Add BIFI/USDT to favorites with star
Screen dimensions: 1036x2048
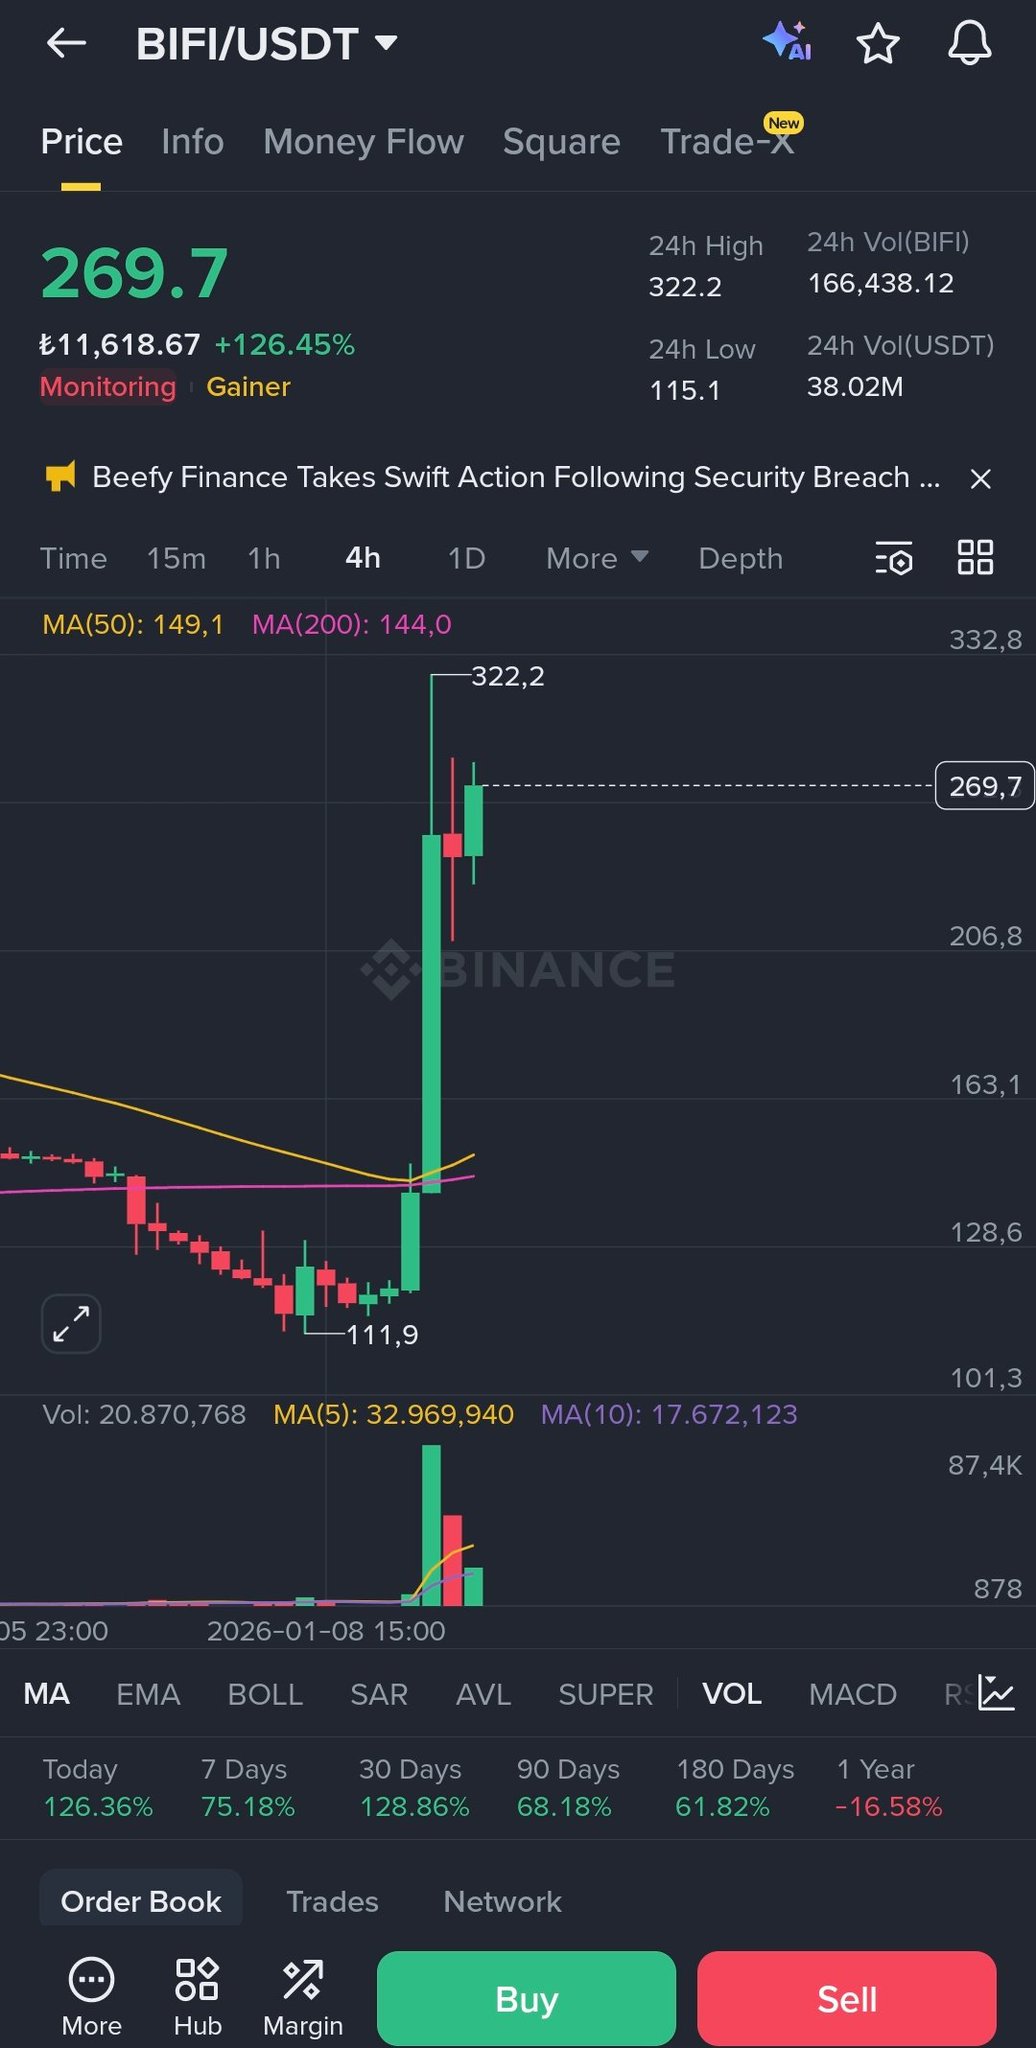878,44
